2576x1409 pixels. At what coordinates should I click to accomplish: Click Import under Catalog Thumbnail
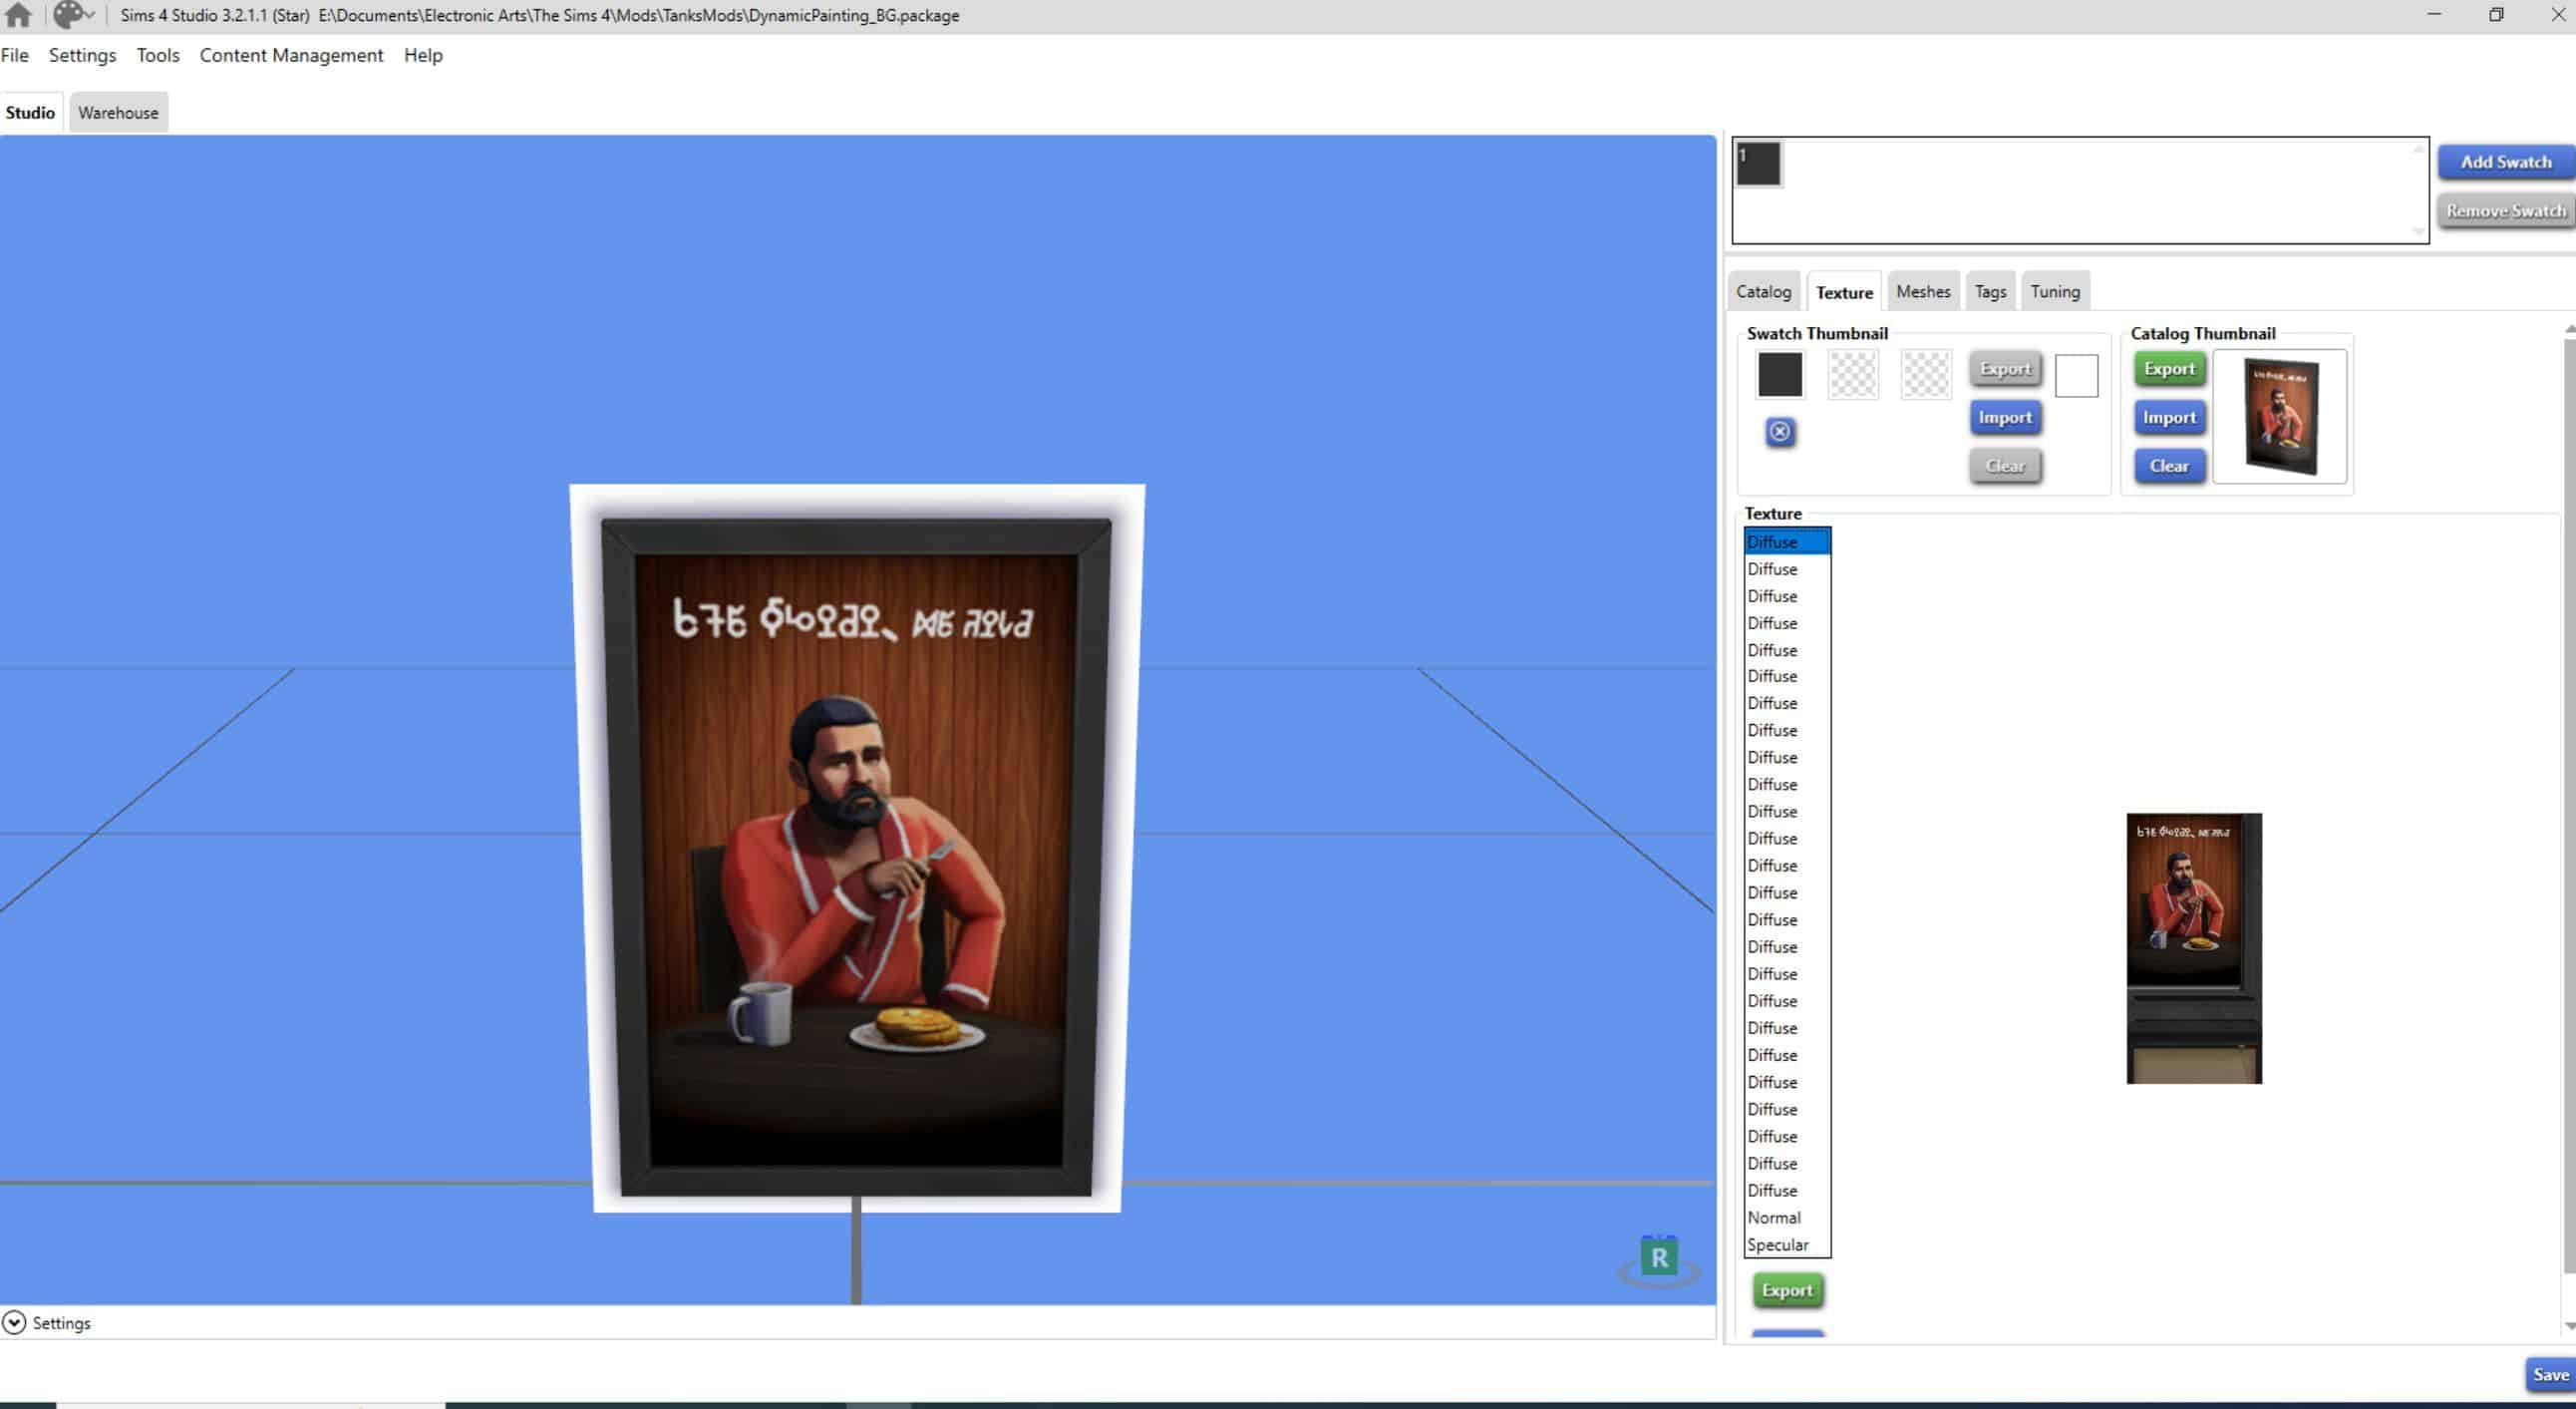(x=2168, y=418)
